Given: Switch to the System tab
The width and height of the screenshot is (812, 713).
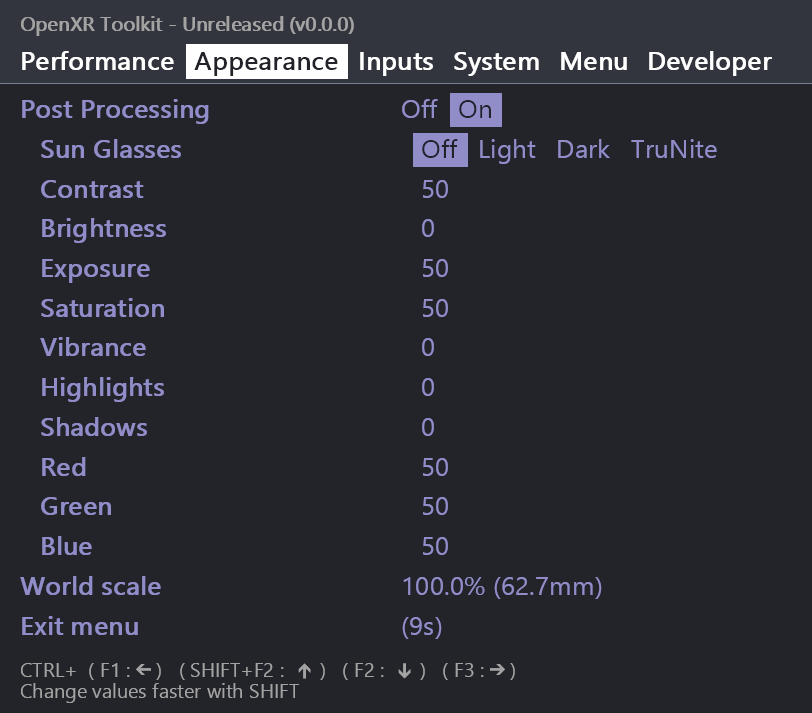Looking at the screenshot, I should 496,61.
